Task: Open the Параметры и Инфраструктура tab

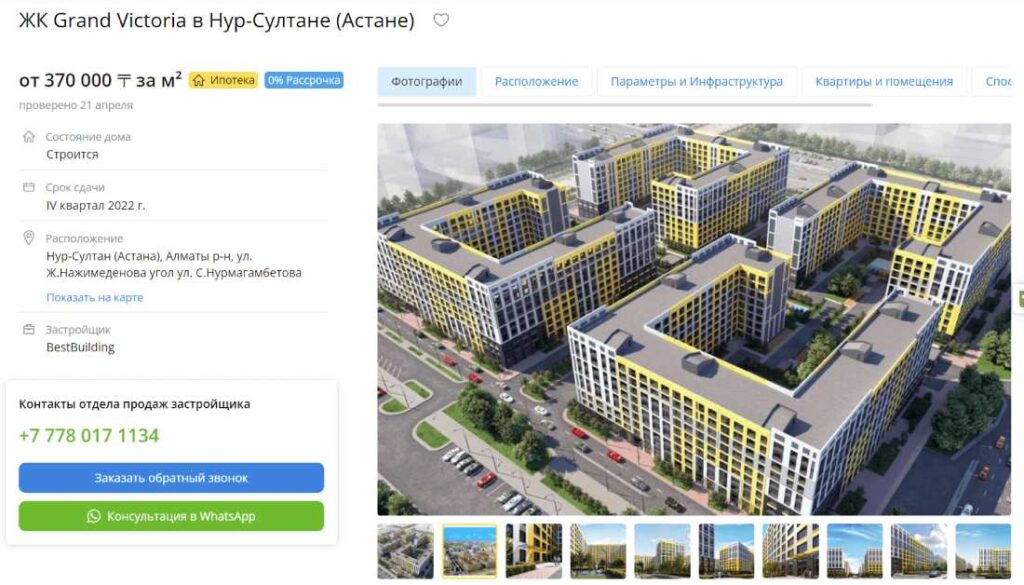Action: (x=696, y=81)
